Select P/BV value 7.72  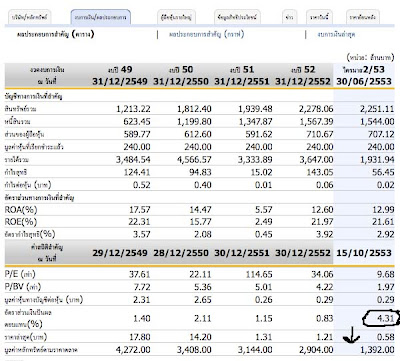click(142, 287)
